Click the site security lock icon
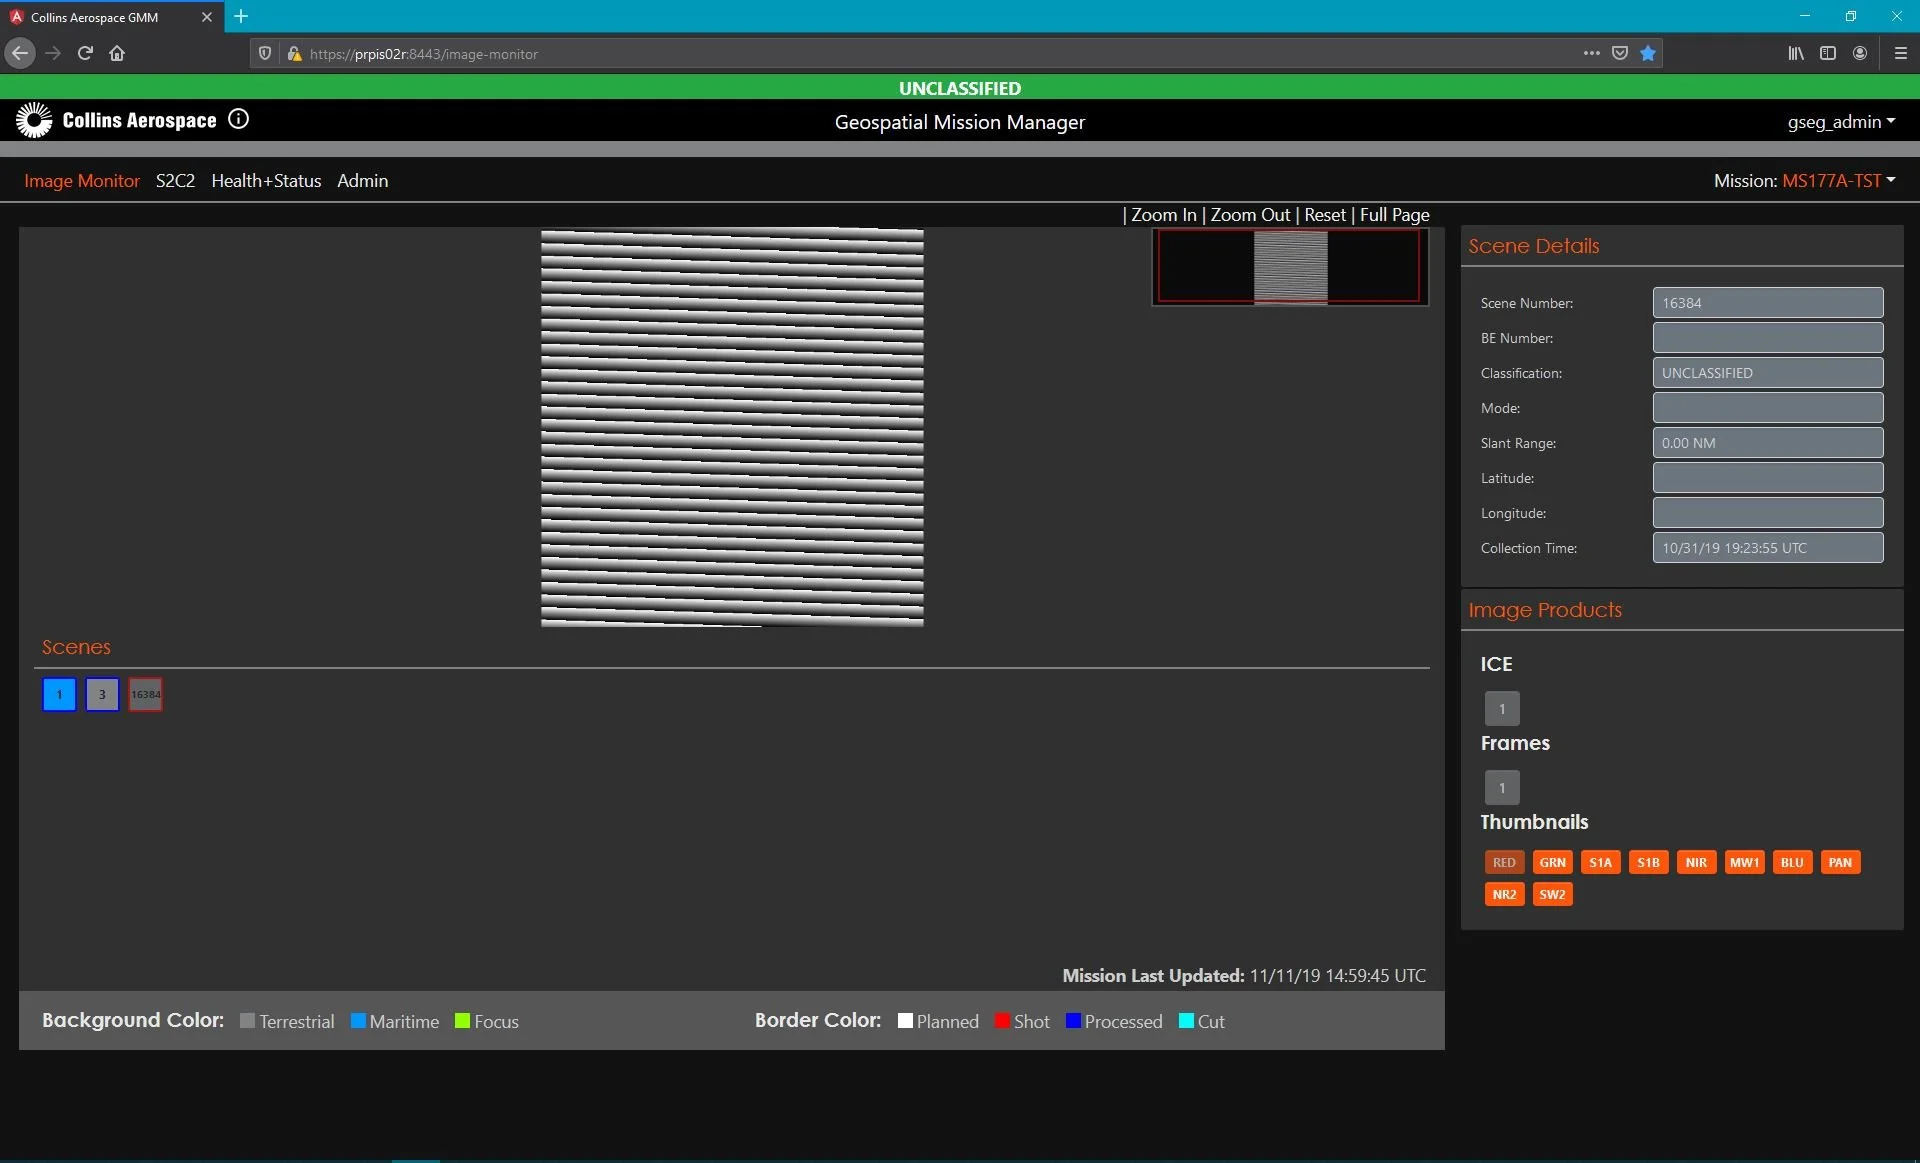 click(x=294, y=53)
